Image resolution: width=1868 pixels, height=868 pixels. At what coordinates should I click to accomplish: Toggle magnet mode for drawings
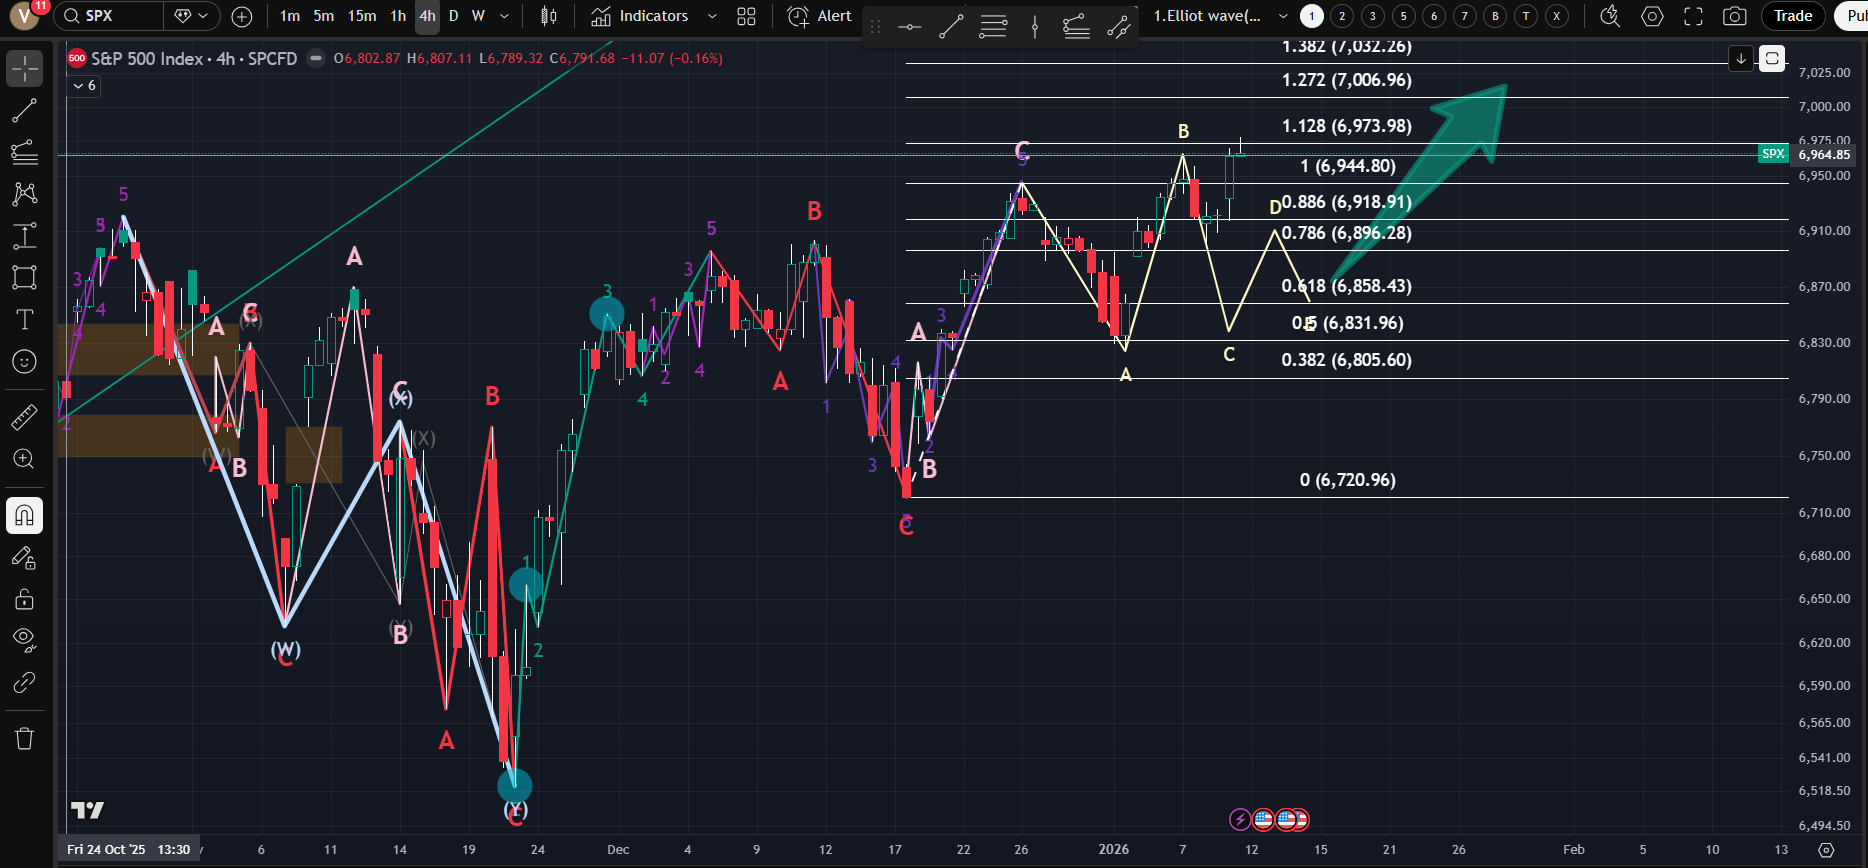(x=24, y=516)
